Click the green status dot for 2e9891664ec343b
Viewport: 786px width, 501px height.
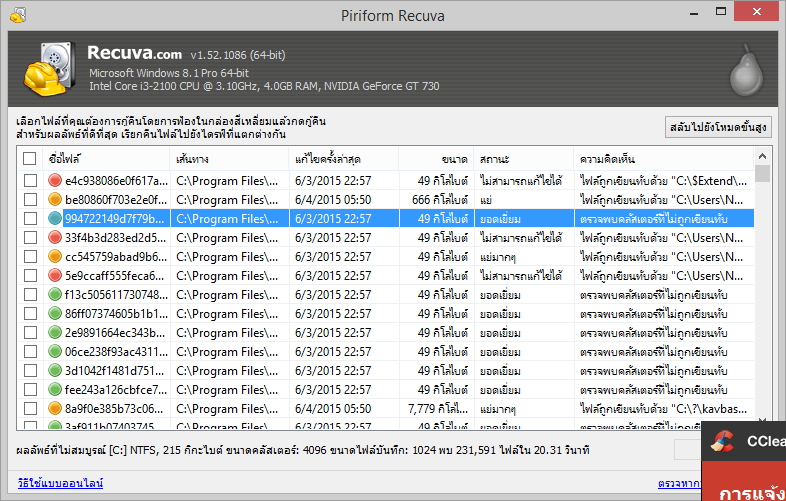(55, 332)
